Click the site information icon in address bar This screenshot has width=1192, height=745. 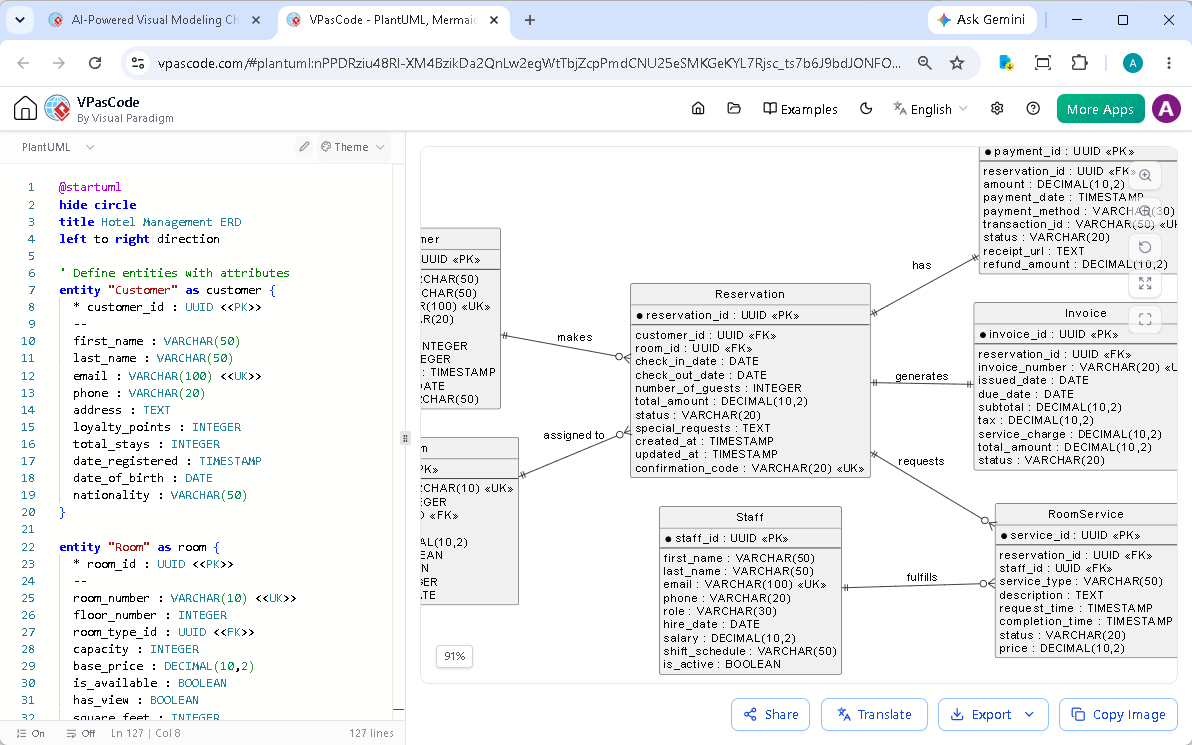coord(138,63)
